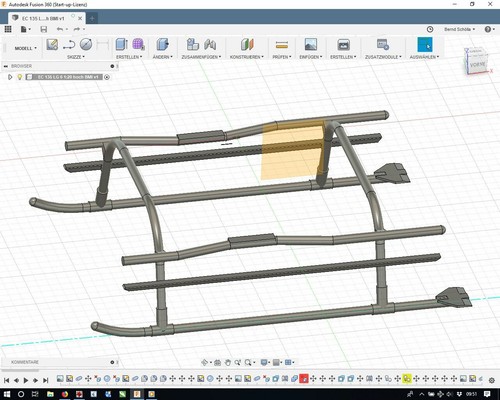
Task: Click the Measure tool under PRÜFEN
Action: [x=282, y=44]
